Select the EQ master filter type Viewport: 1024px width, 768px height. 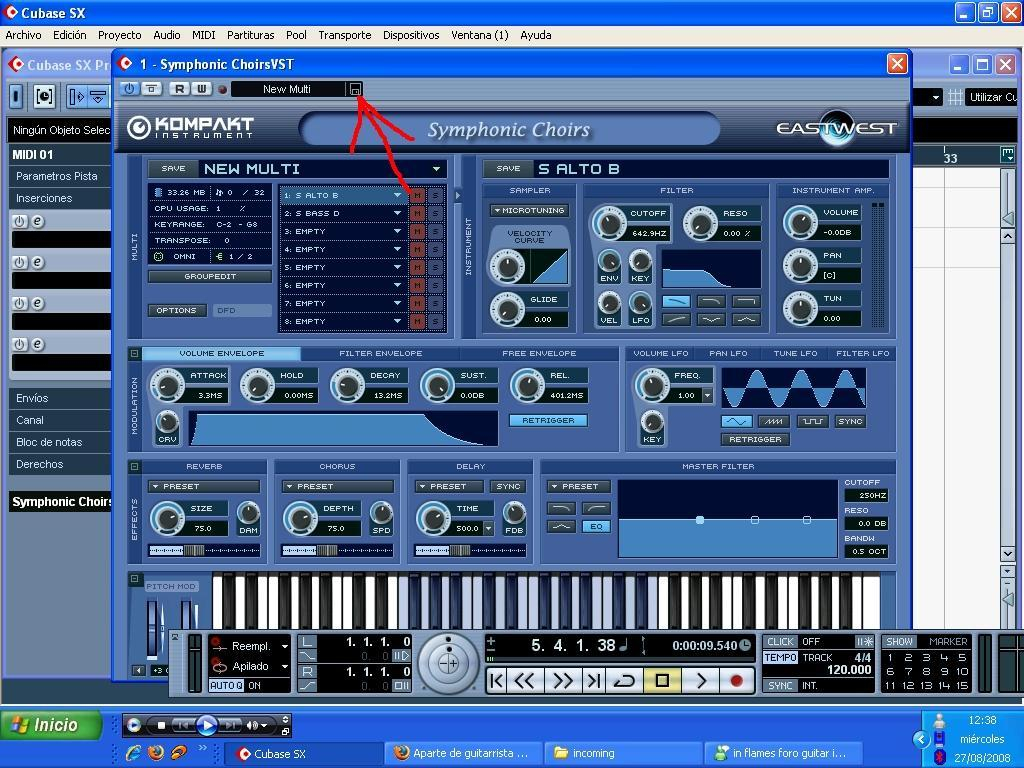tap(596, 526)
